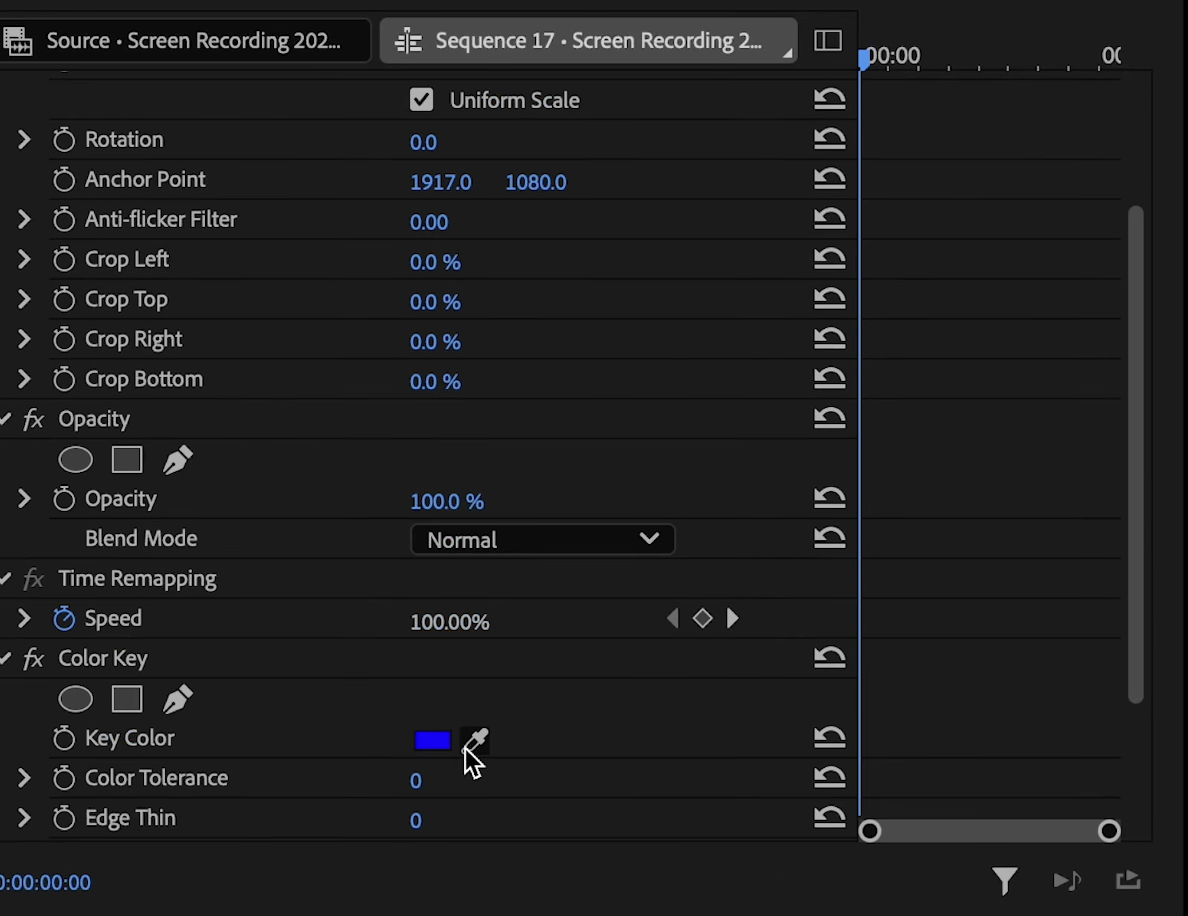Image resolution: width=1188 pixels, height=916 pixels.
Task: Toggle animation stopwatch for Anti-flicker Filter
Action: point(64,220)
